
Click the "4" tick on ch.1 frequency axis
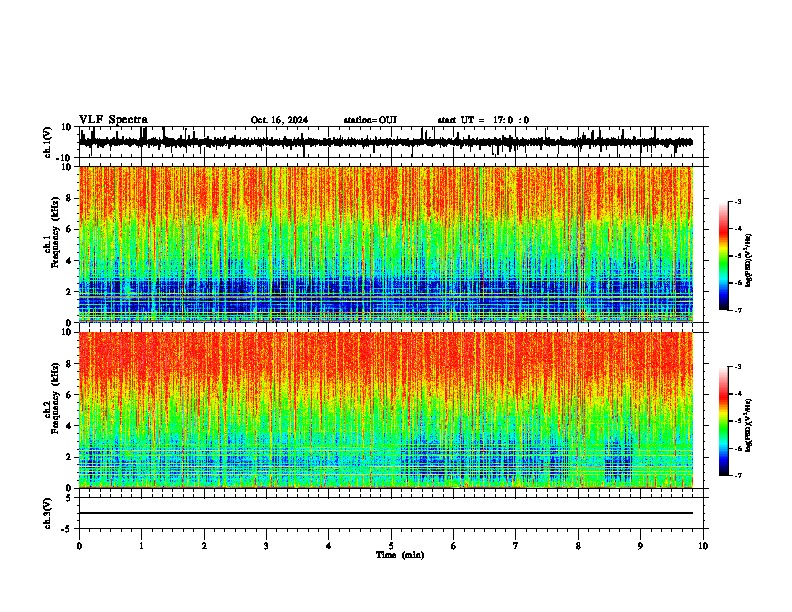point(70,261)
